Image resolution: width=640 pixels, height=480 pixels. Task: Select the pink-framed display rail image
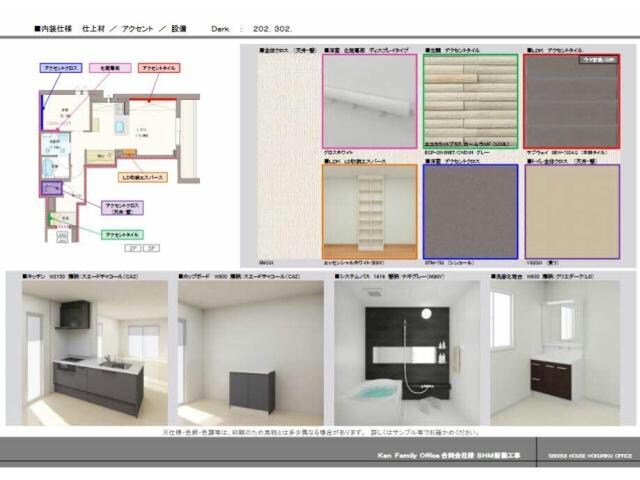(369, 101)
